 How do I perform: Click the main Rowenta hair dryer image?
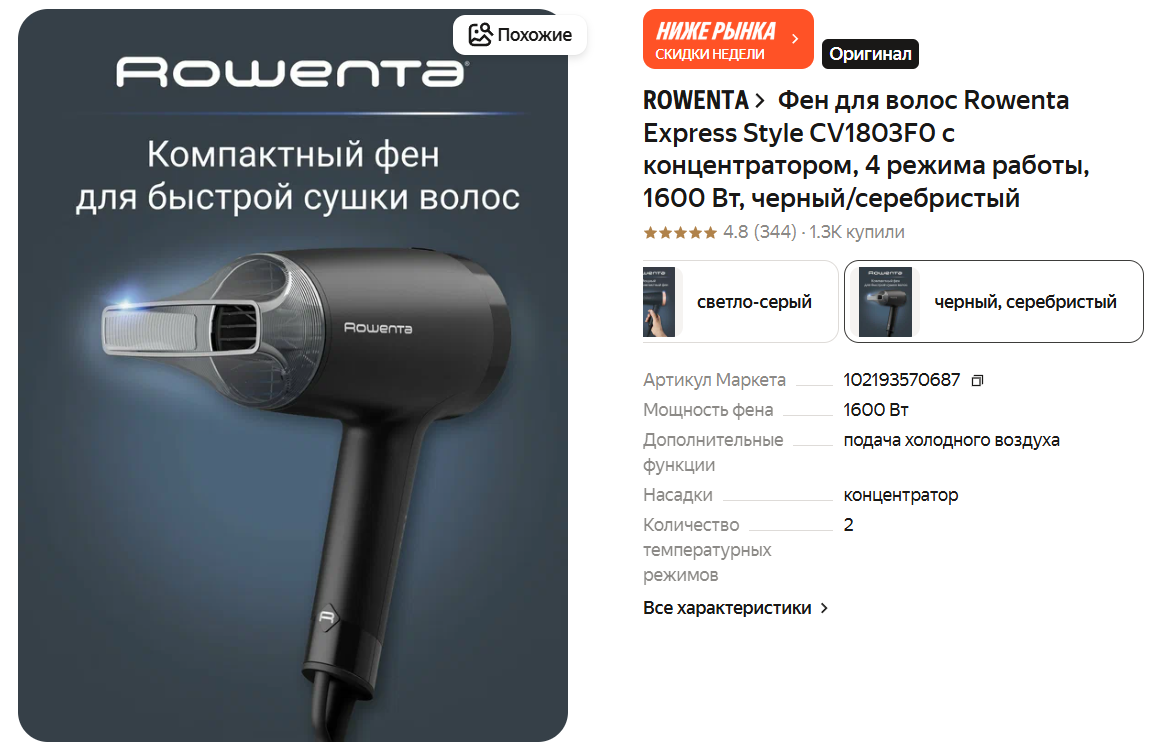pos(293,375)
